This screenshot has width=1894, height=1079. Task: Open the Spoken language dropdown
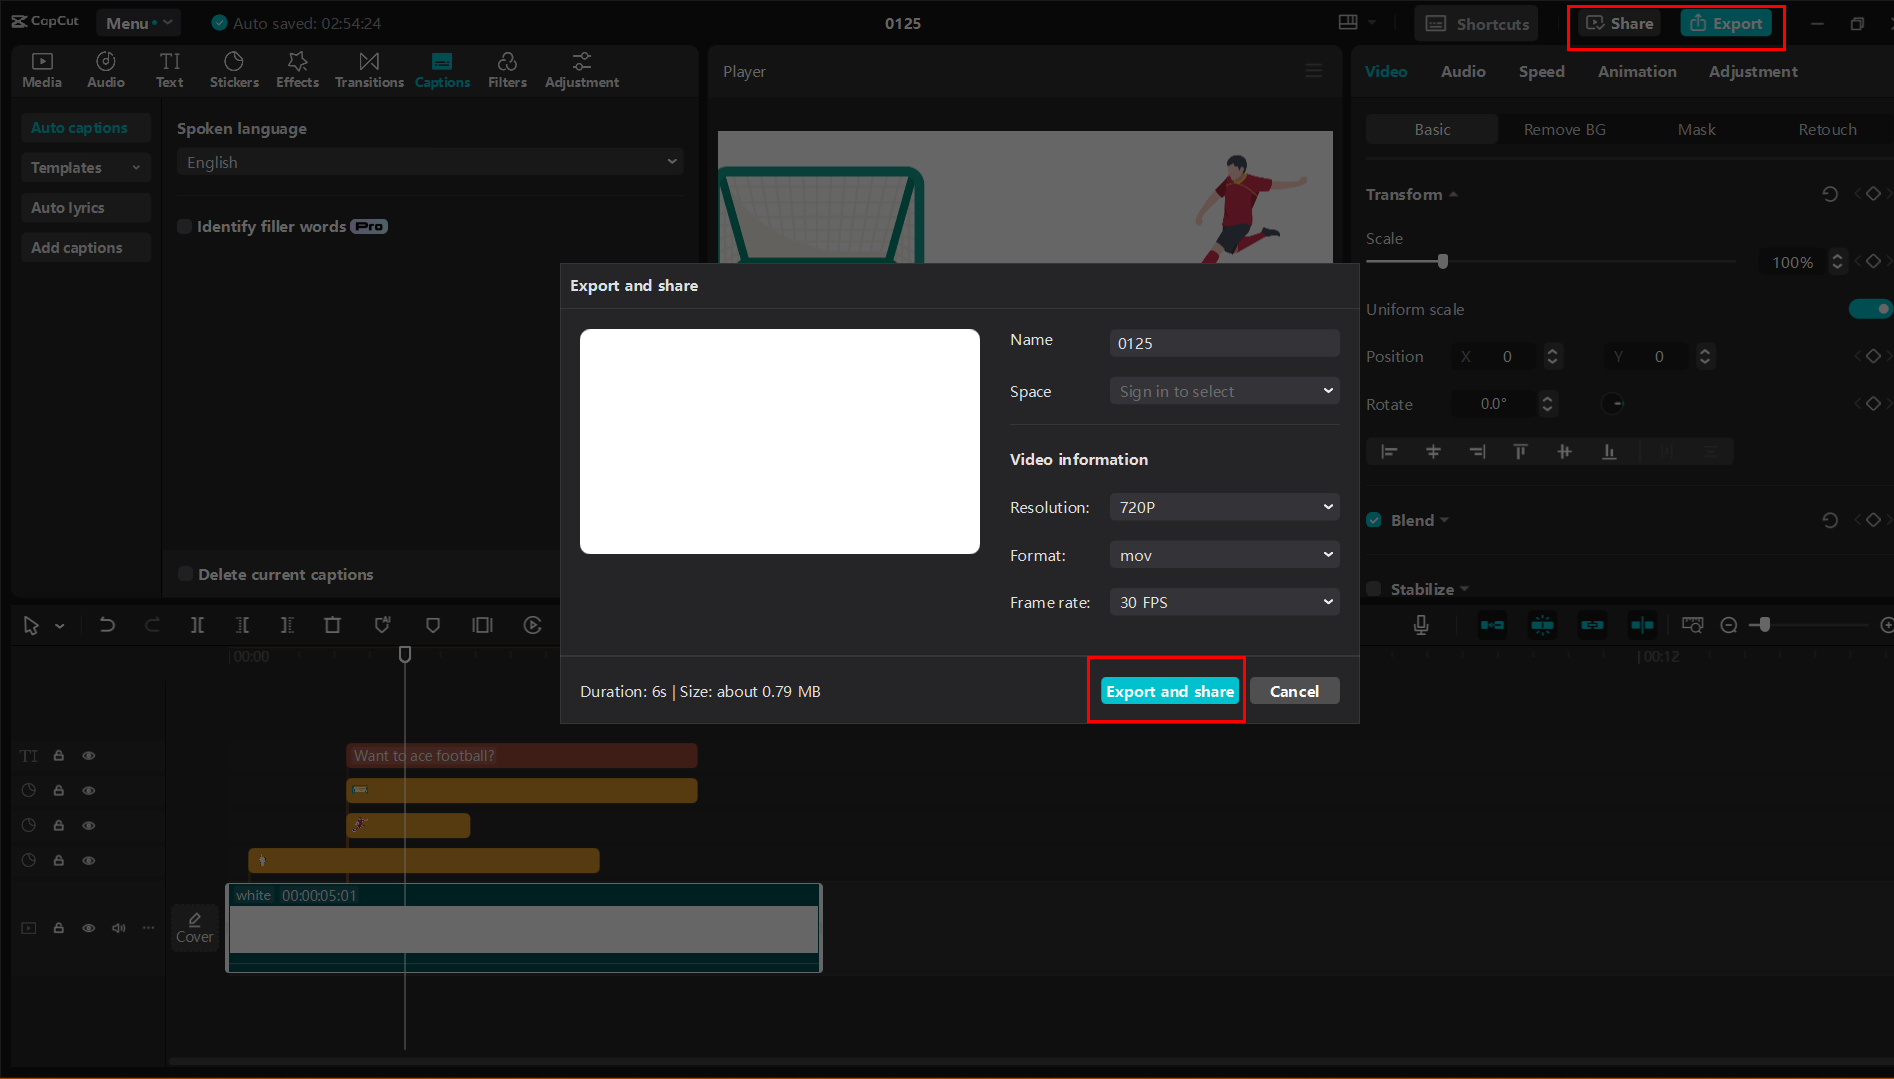pyautogui.click(x=429, y=161)
